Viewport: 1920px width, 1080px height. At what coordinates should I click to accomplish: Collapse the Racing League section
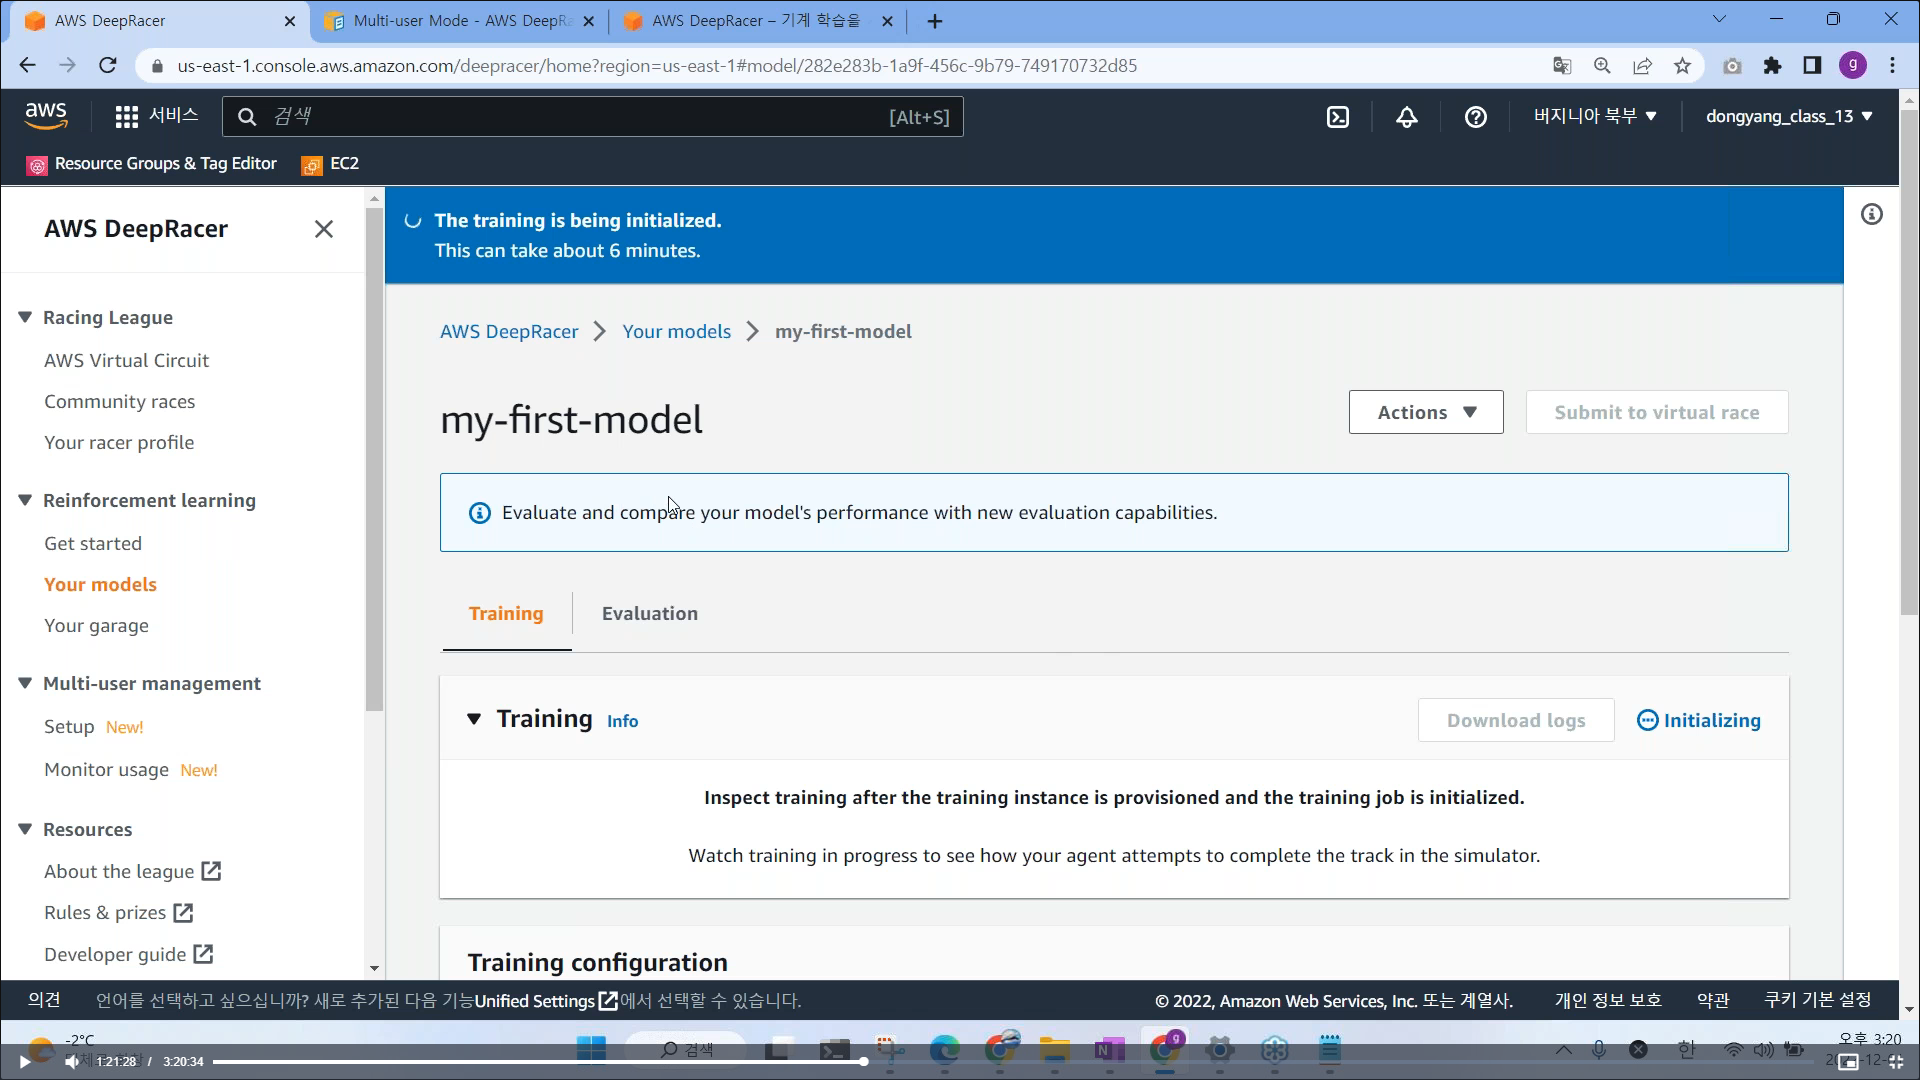[25, 317]
